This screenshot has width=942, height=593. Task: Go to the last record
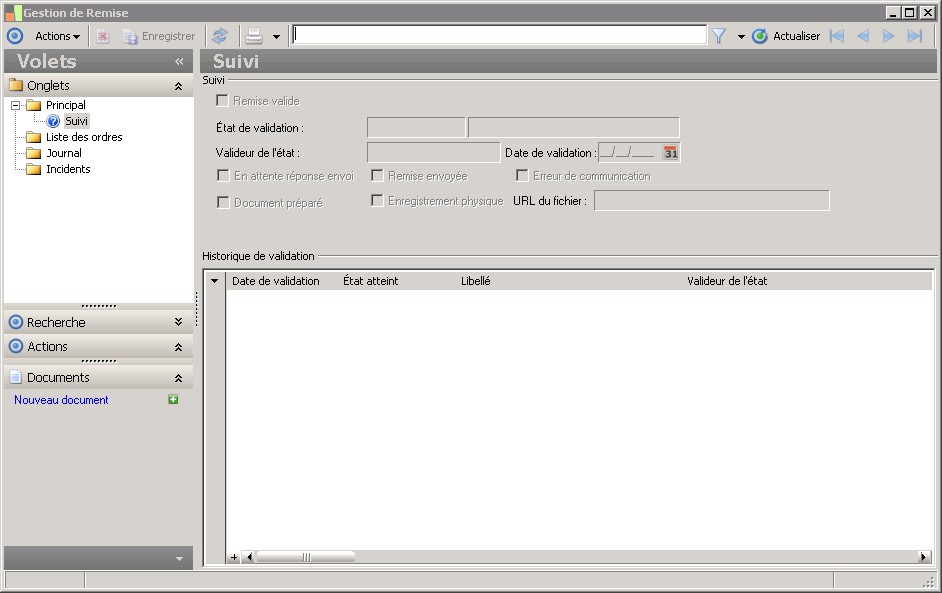[x=914, y=36]
